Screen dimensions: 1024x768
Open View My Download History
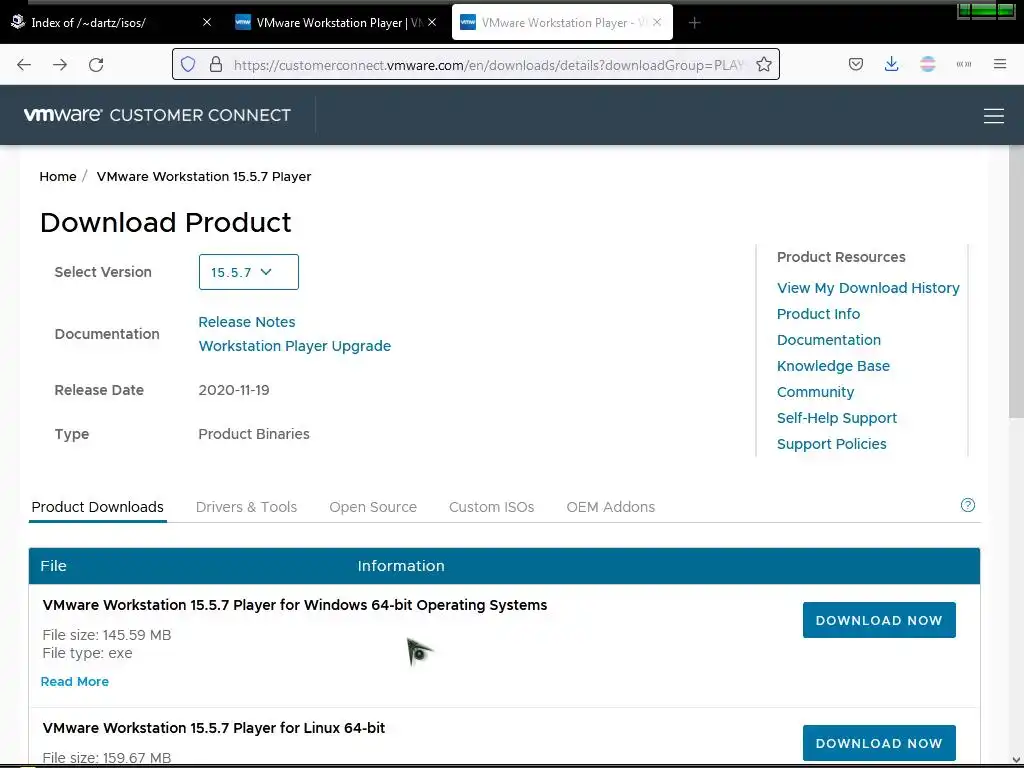[868, 288]
